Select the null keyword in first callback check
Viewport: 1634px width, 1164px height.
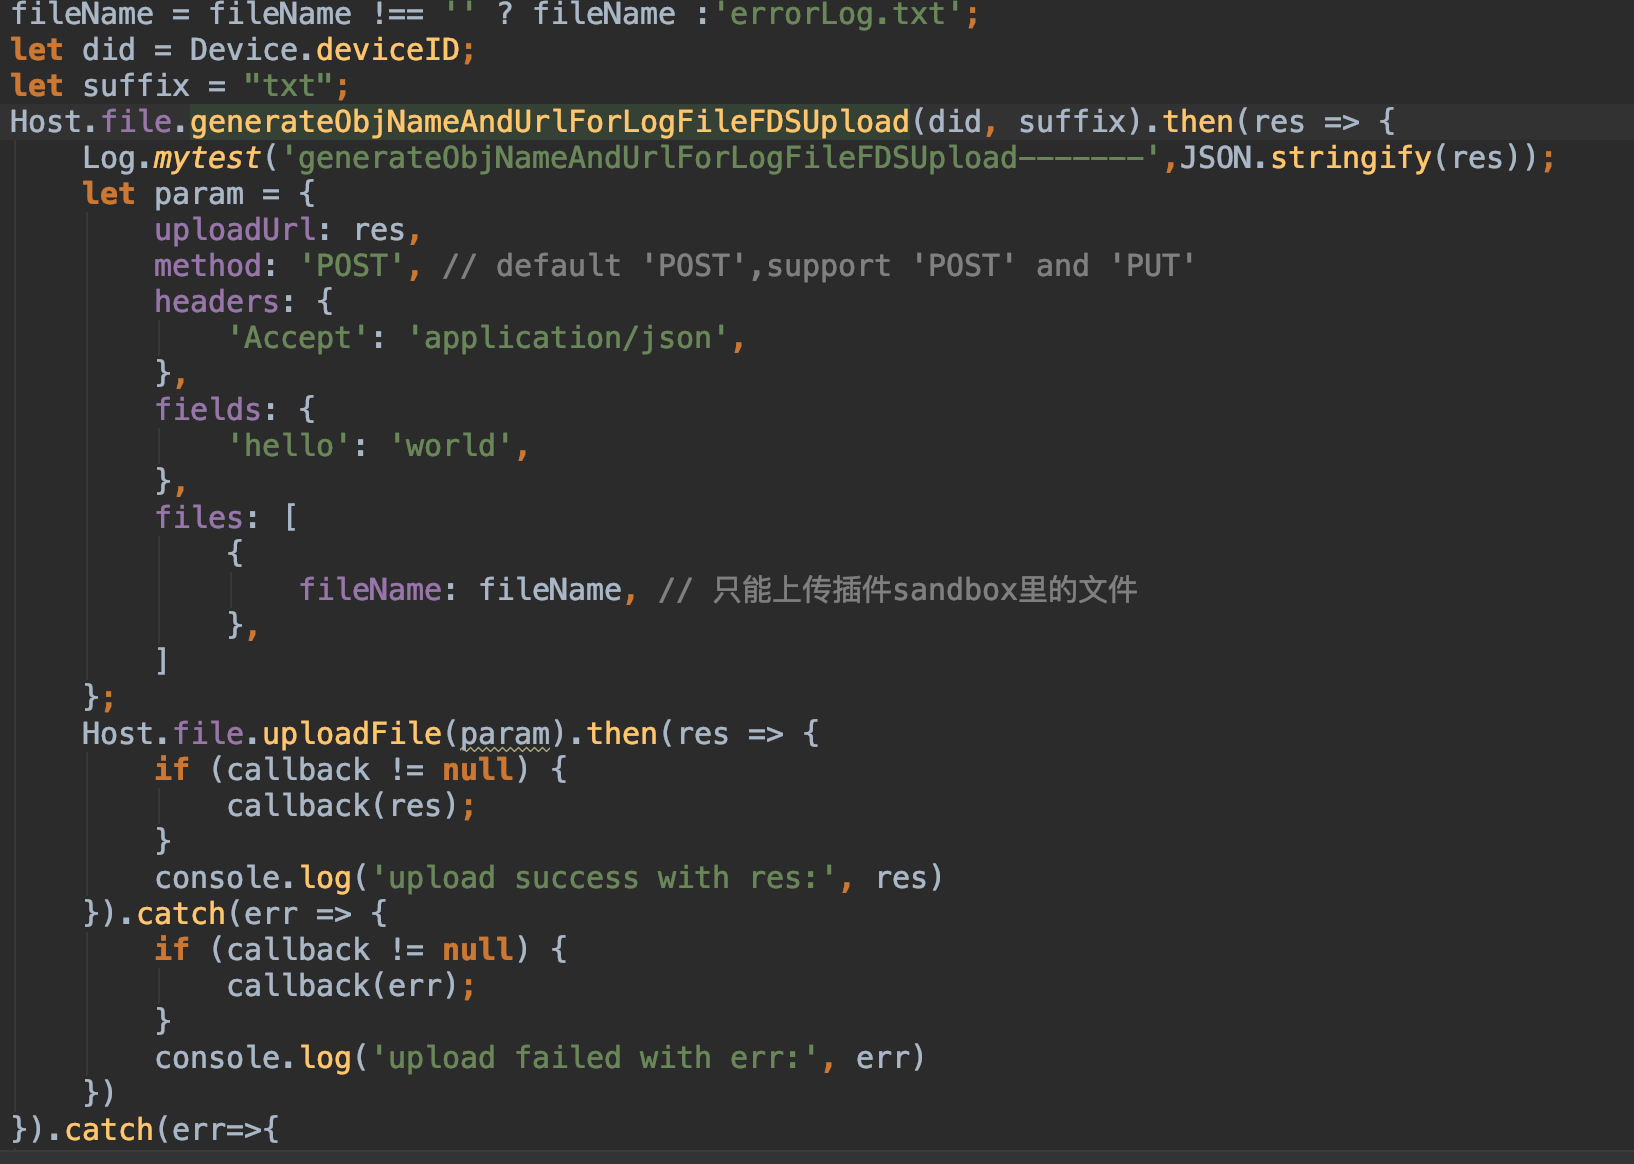[x=477, y=769]
